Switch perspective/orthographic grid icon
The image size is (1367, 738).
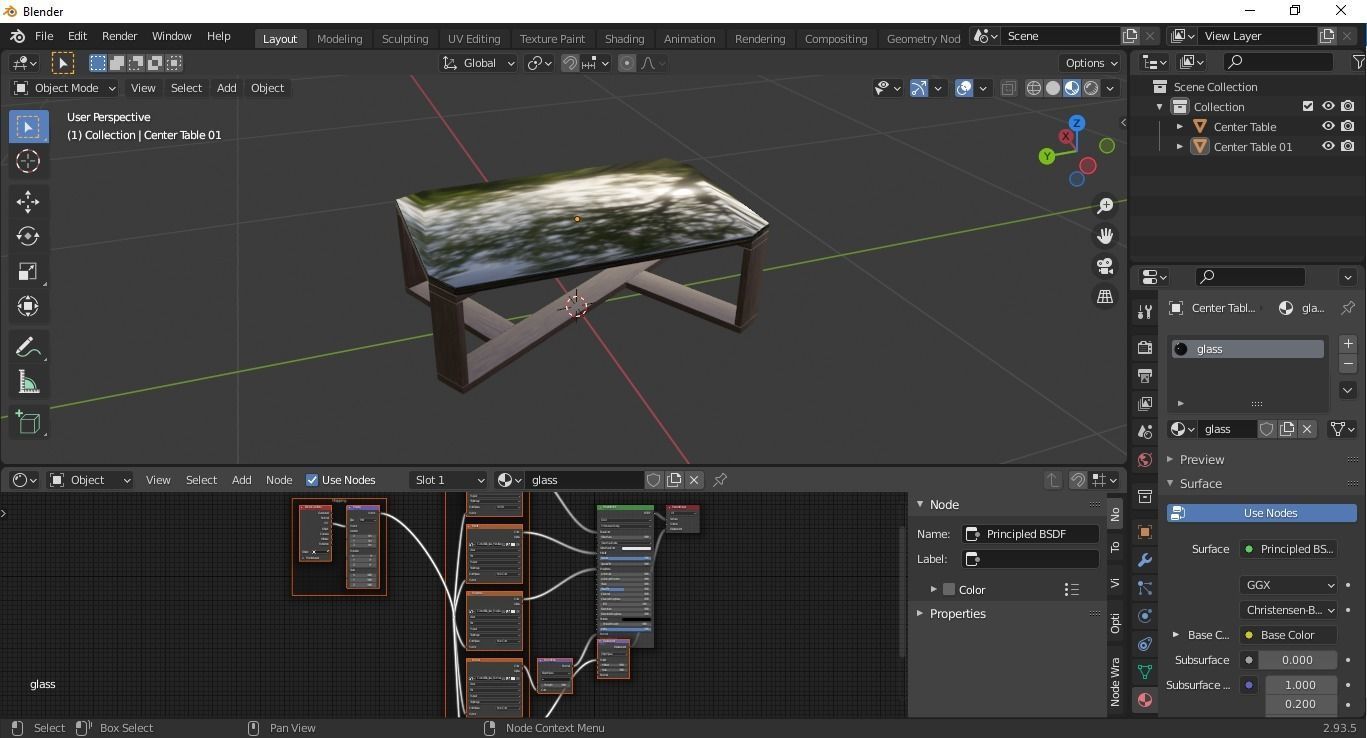coord(1105,297)
